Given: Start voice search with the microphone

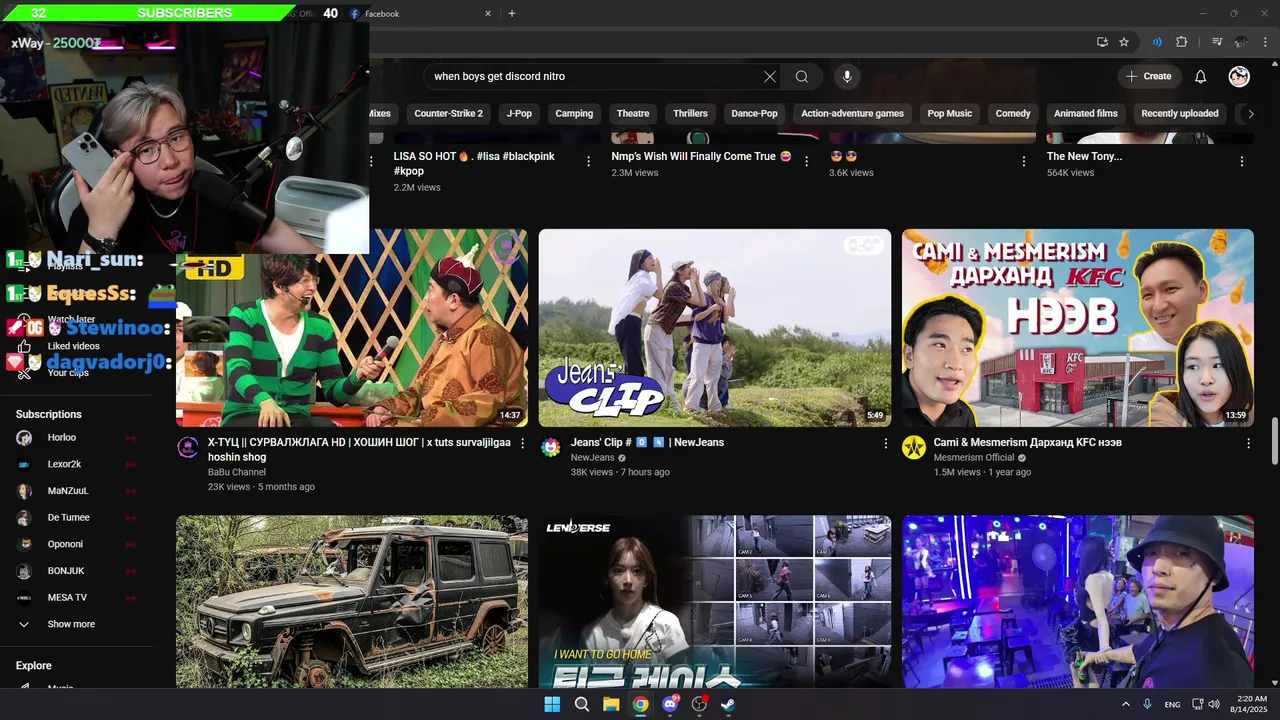Looking at the screenshot, I should click(847, 76).
